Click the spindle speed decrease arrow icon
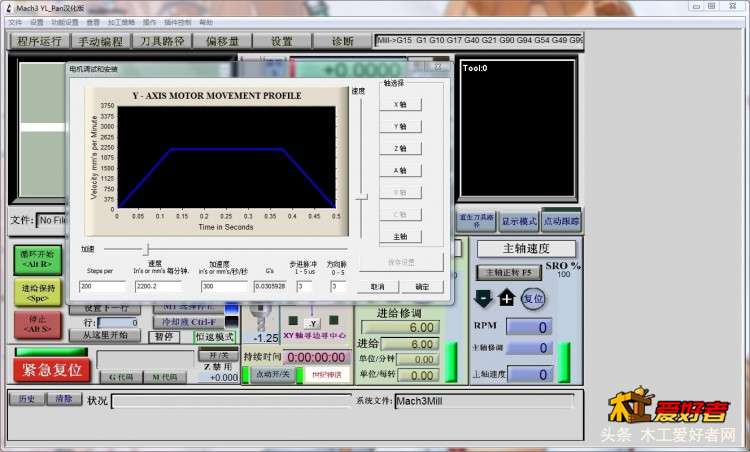This screenshot has width=750, height=452. pyautogui.click(x=483, y=298)
